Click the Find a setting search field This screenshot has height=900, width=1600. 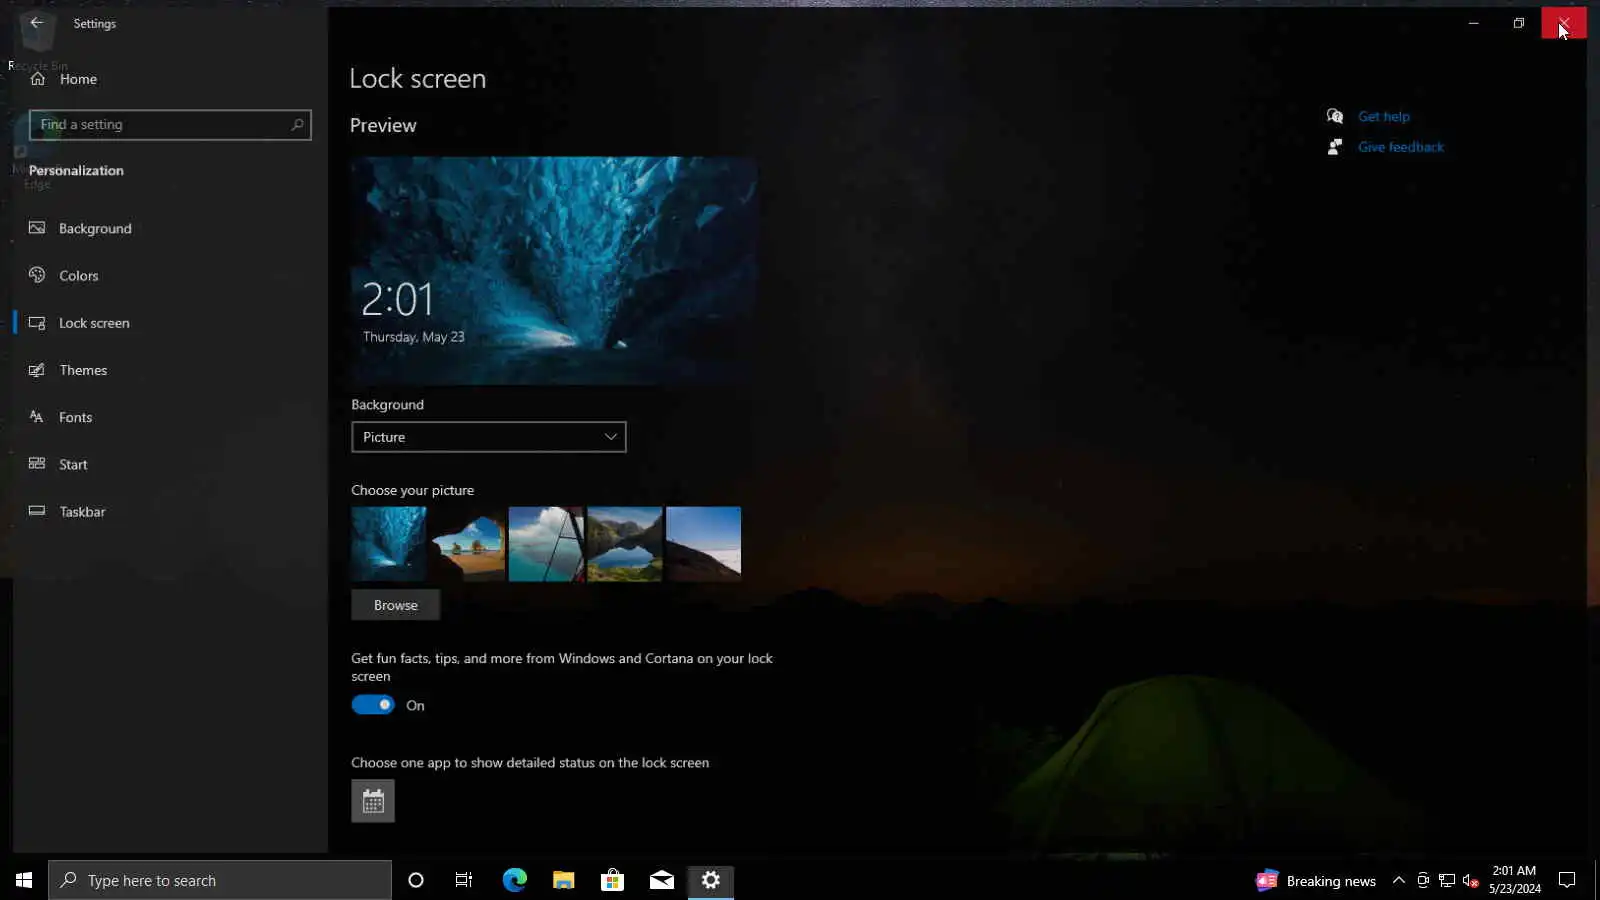170,125
